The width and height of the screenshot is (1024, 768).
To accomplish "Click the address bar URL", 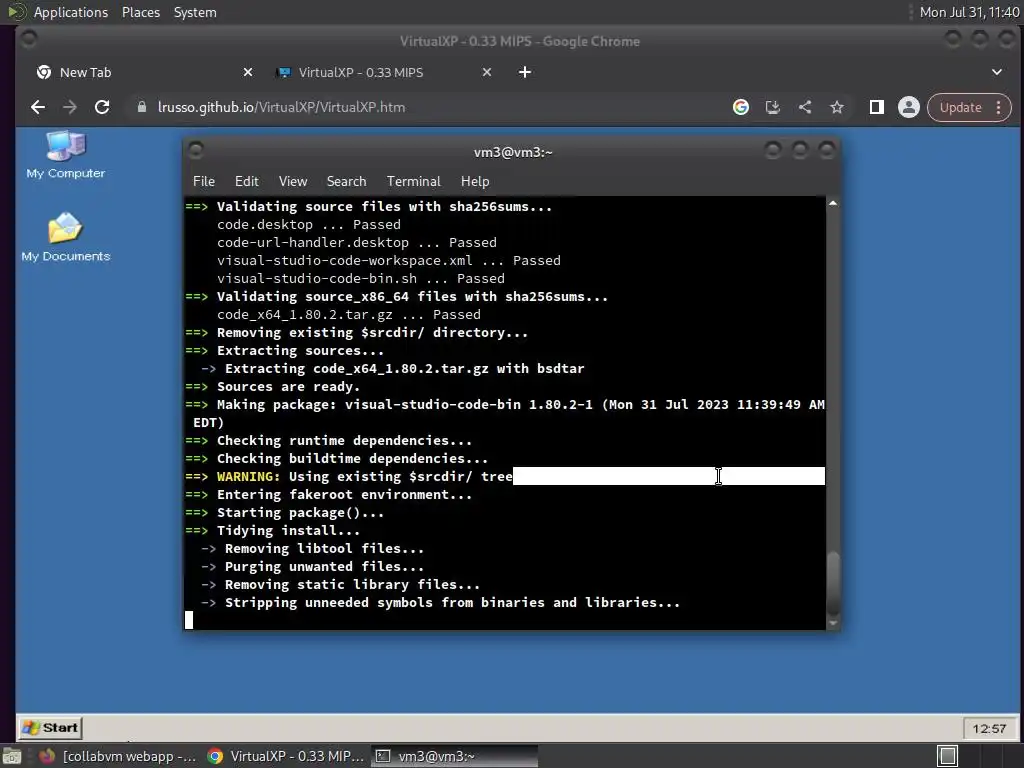I will [281, 107].
